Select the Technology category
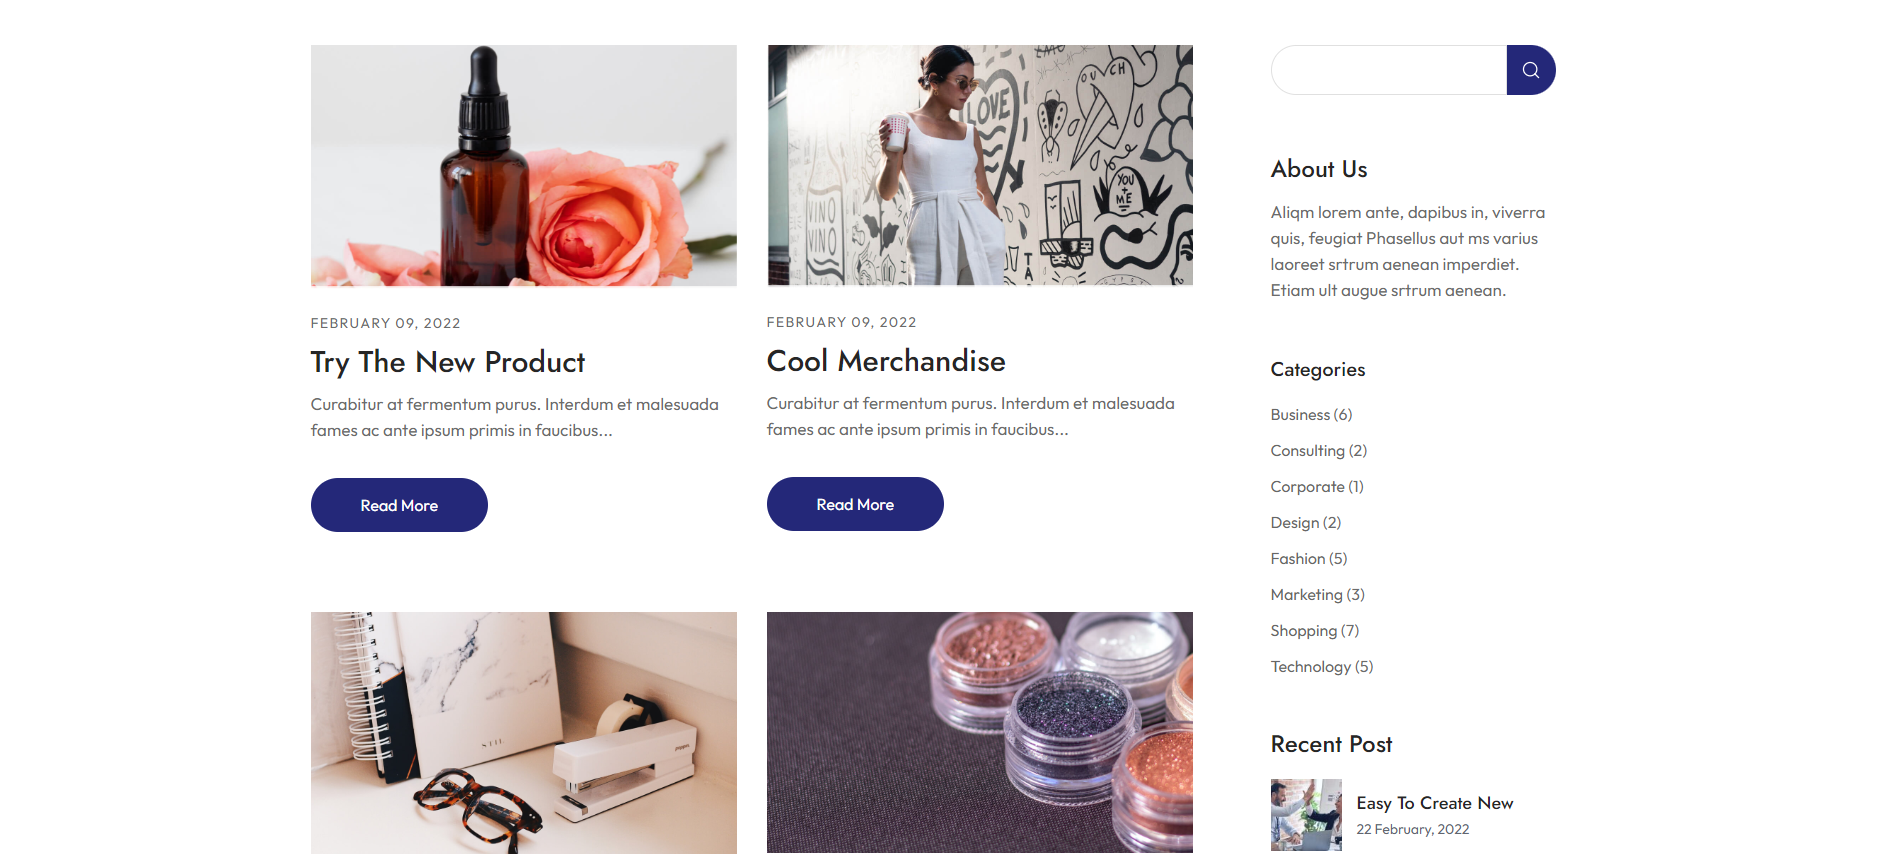The height and width of the screenshot is (864, 1890). (x=1322, y=666)
